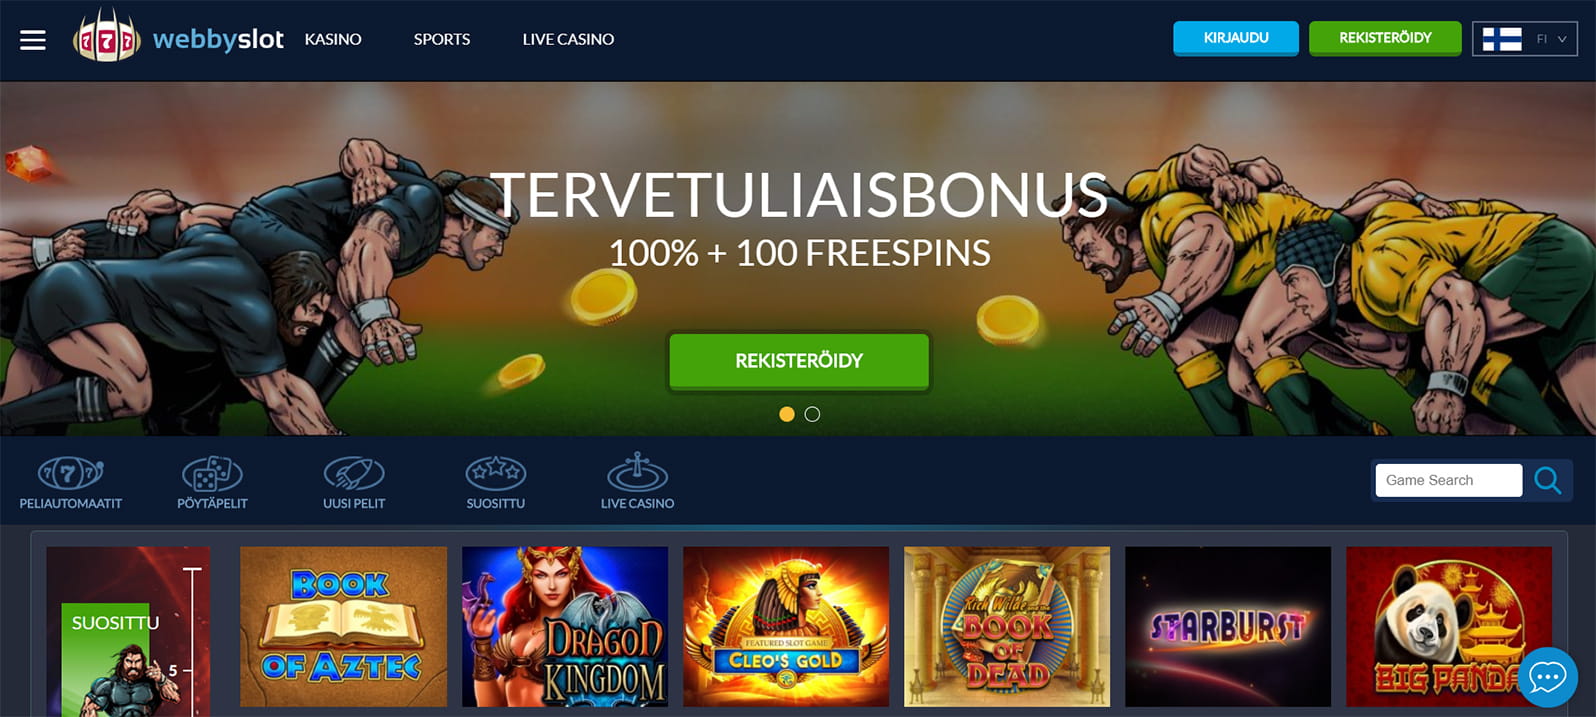1596x717 pixels.
Task: Select the Live Casino roulette icon
Action: pos(637,471)
